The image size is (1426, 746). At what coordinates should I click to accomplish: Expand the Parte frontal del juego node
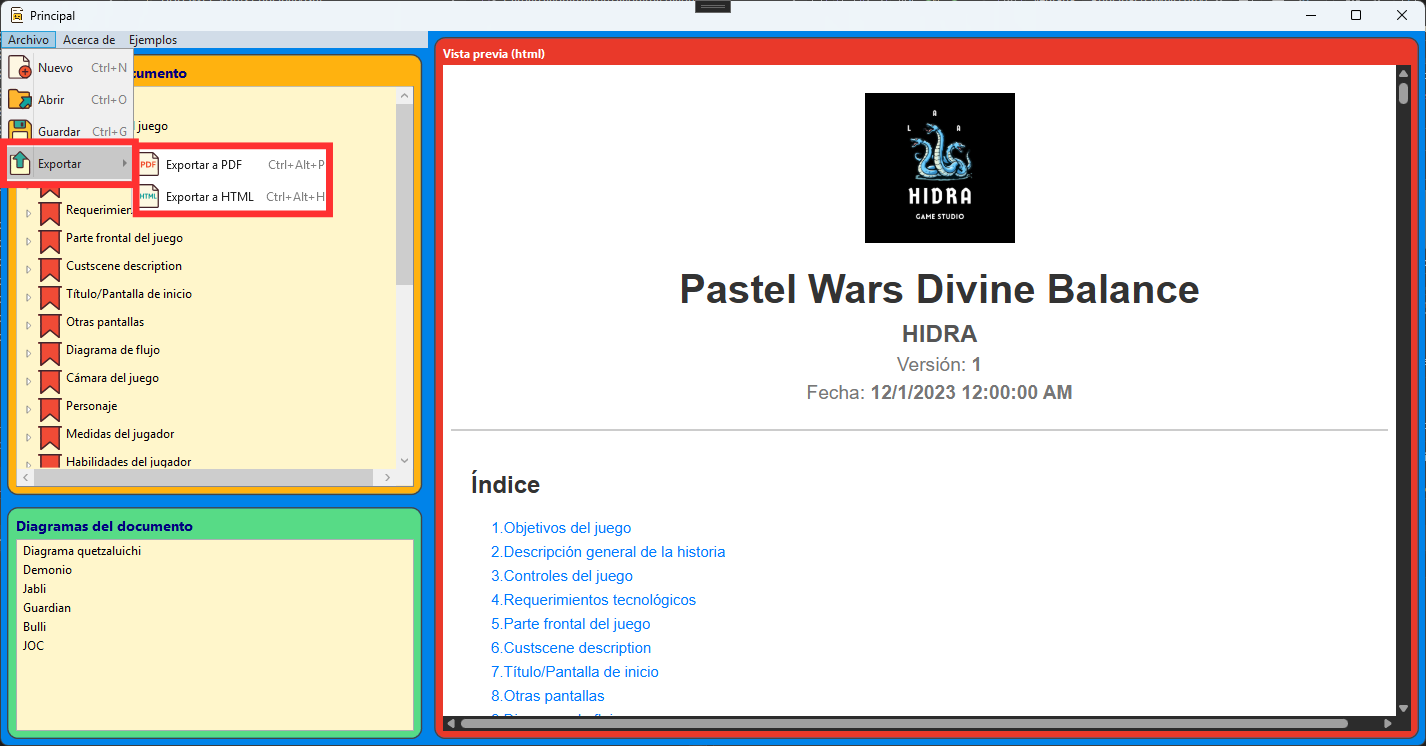point(28,241)
